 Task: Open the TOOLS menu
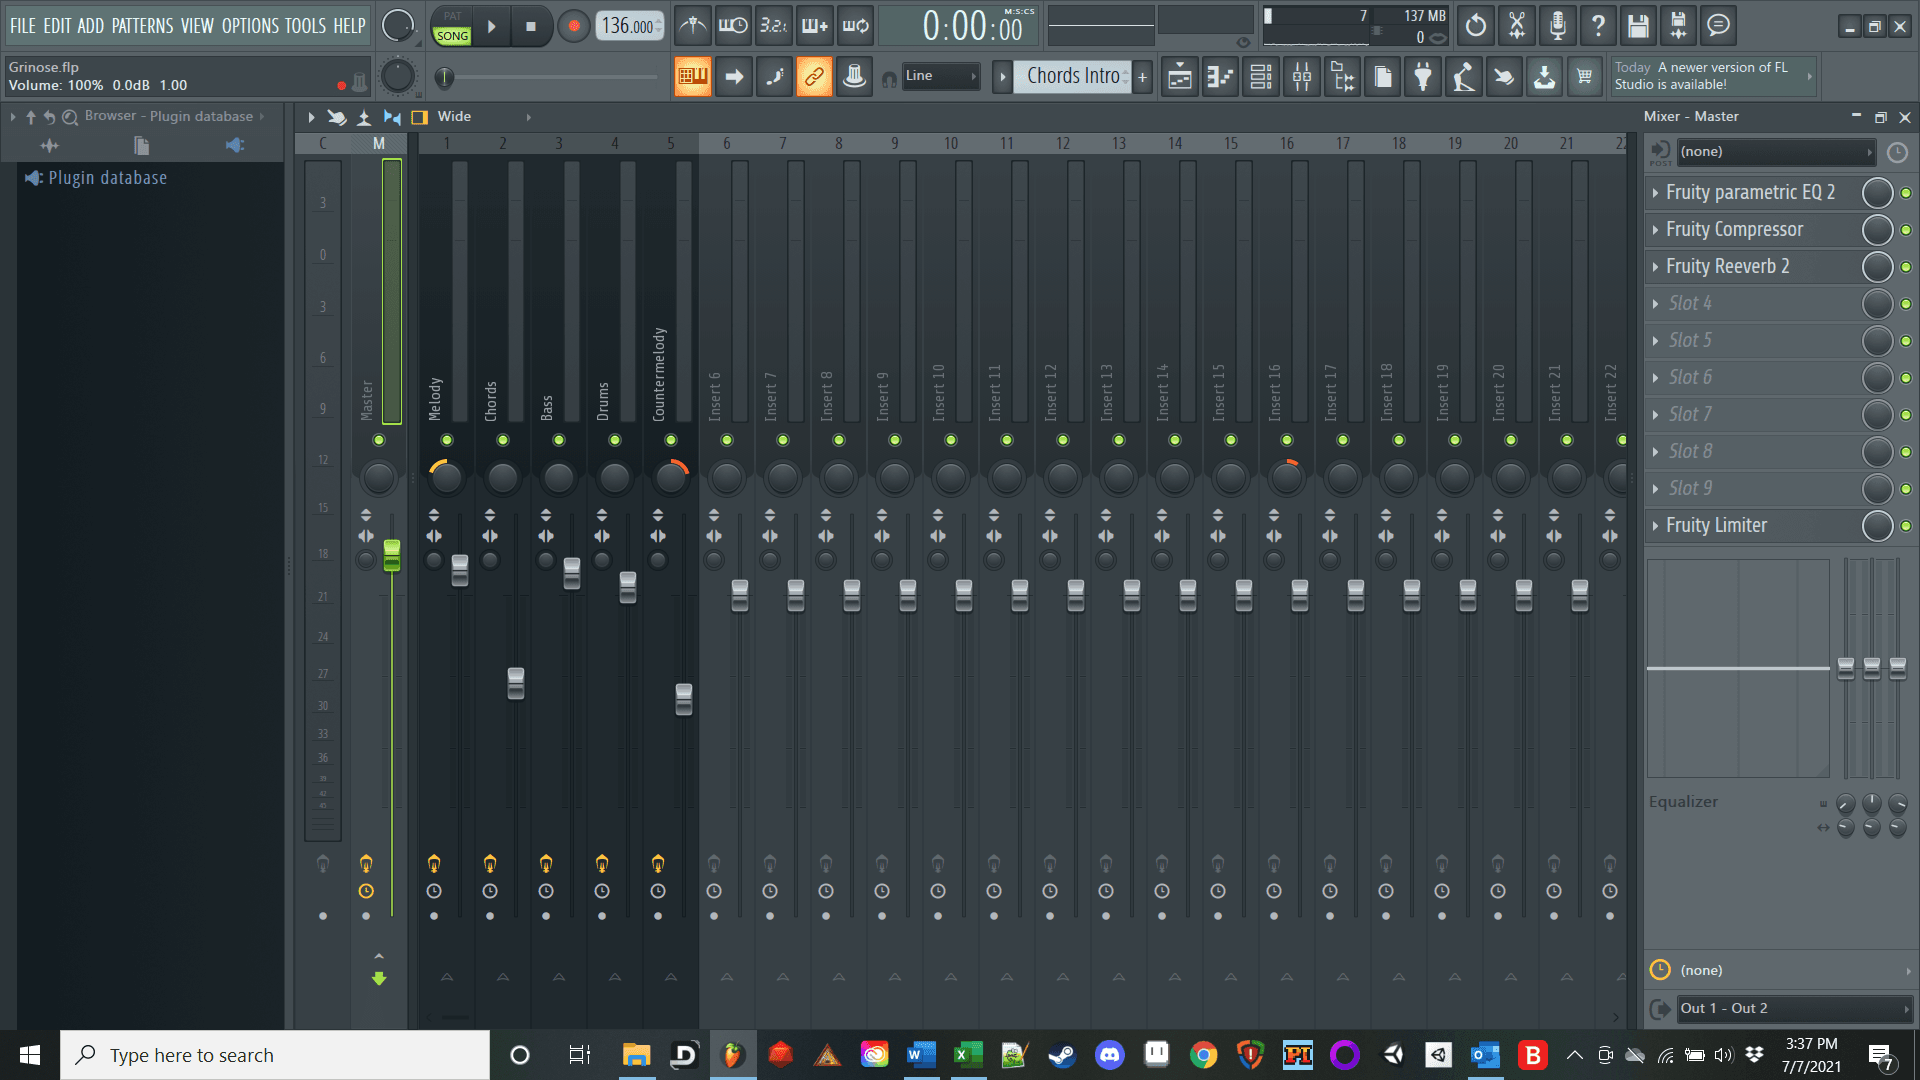(305, 26)
